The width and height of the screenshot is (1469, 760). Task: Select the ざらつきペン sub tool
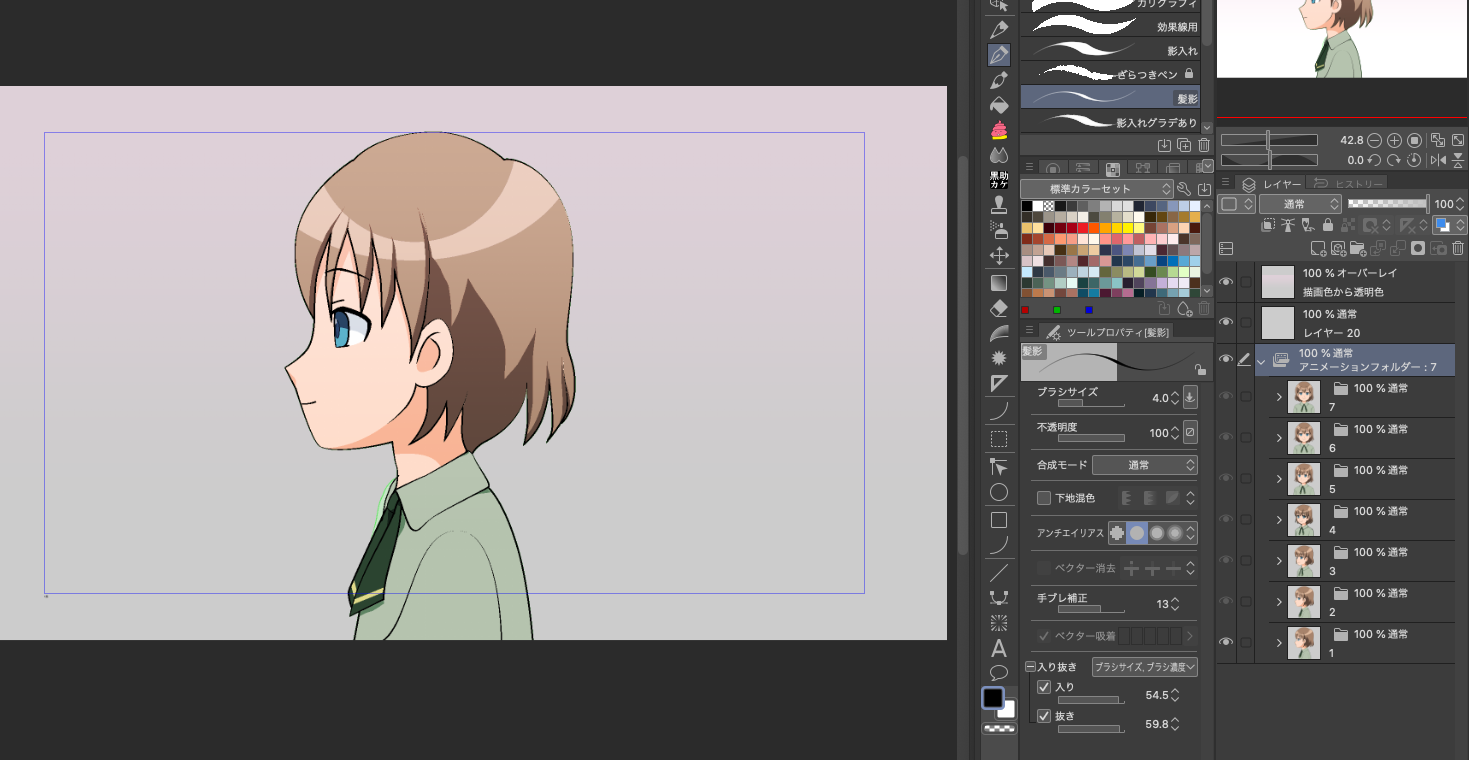tap(1110, 72)
